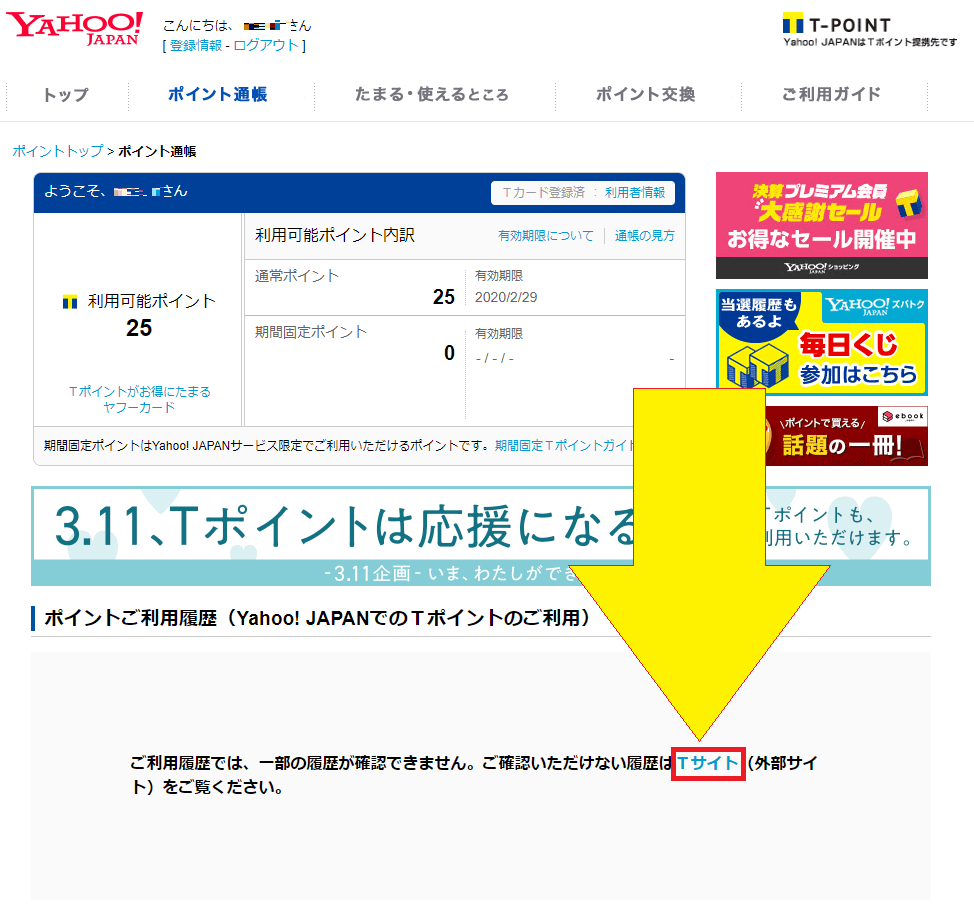Open the ご利用ガイド tab
974x910 pixels.
pyautogui.click(x=832, y=95)
